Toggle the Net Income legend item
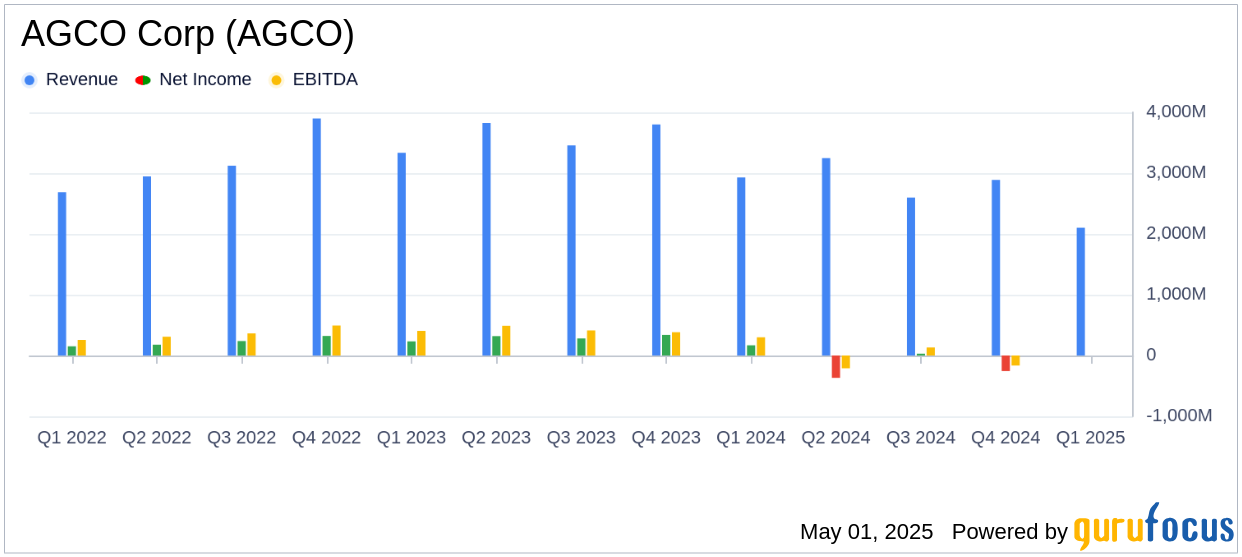 pyautogui.click(x=193, y=80)
